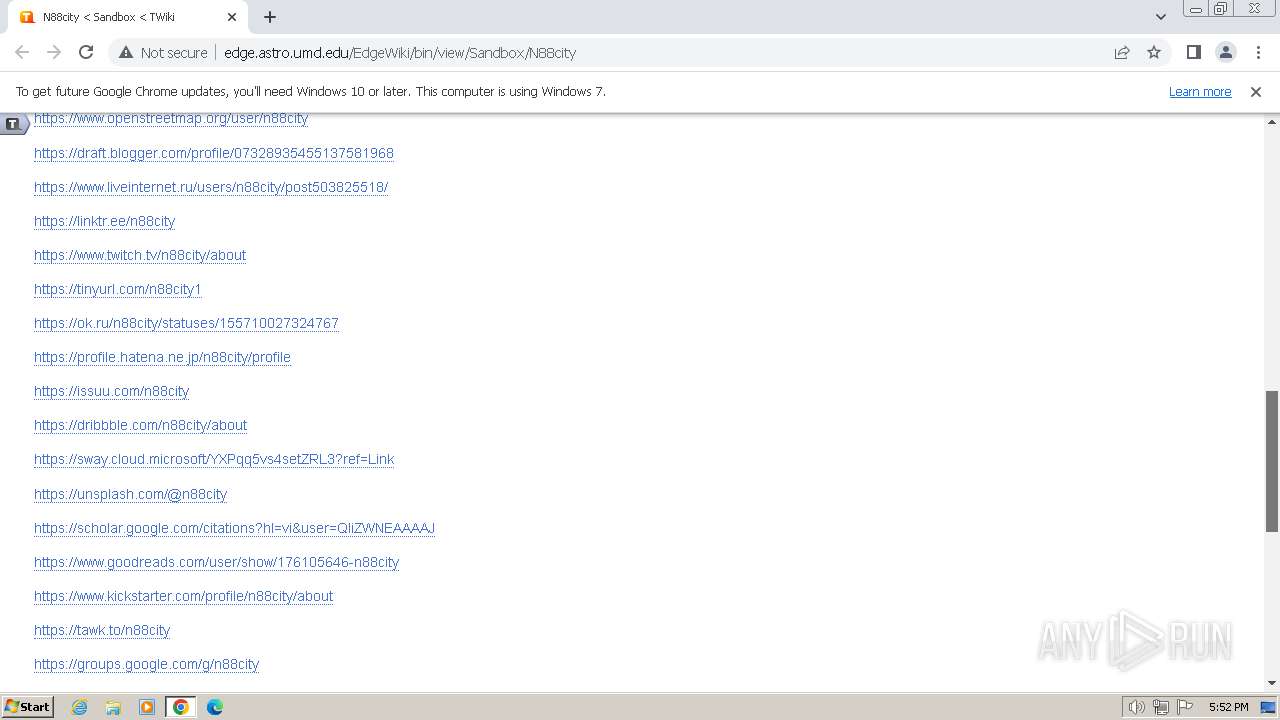Image resolution: width=1280 pixels, height=720 pixels.
Task: Open the dribbble.com n88city about link
Action: (140, 425)
